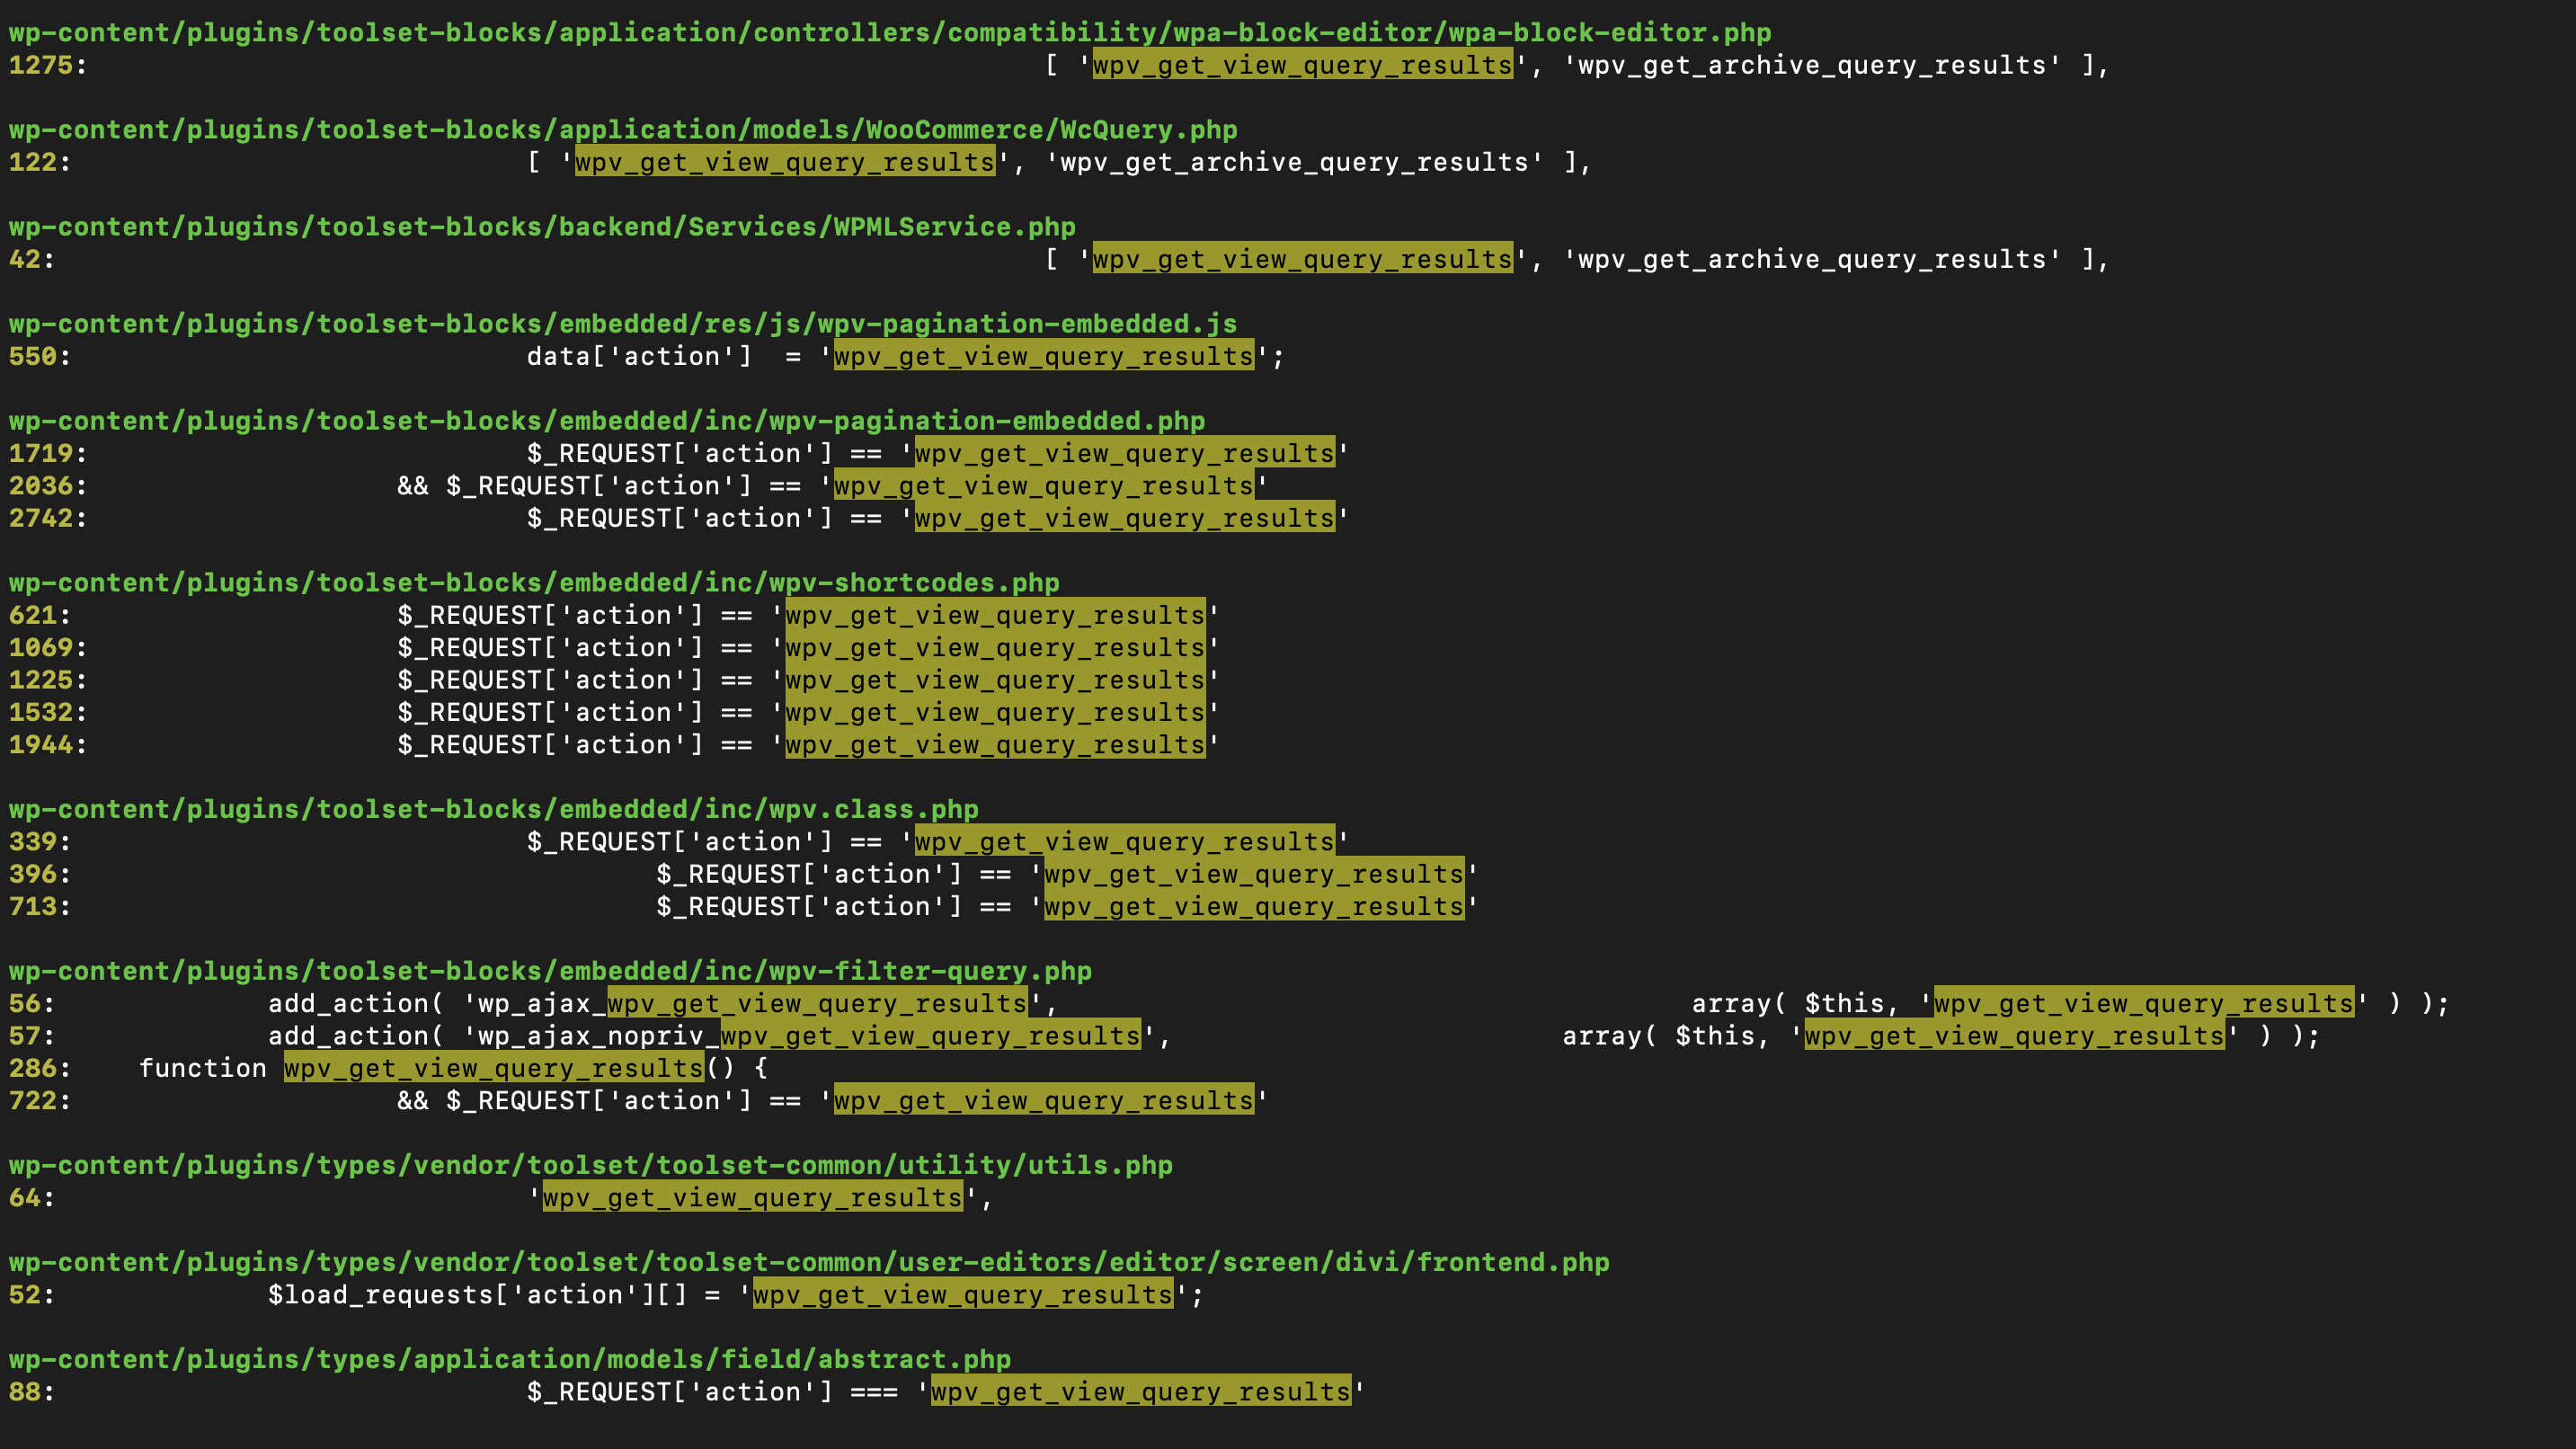Click $_REQUEST['action'] on line 1069
The image size is (2576, 1449).
pyautogui.click(x=550, y=648)
